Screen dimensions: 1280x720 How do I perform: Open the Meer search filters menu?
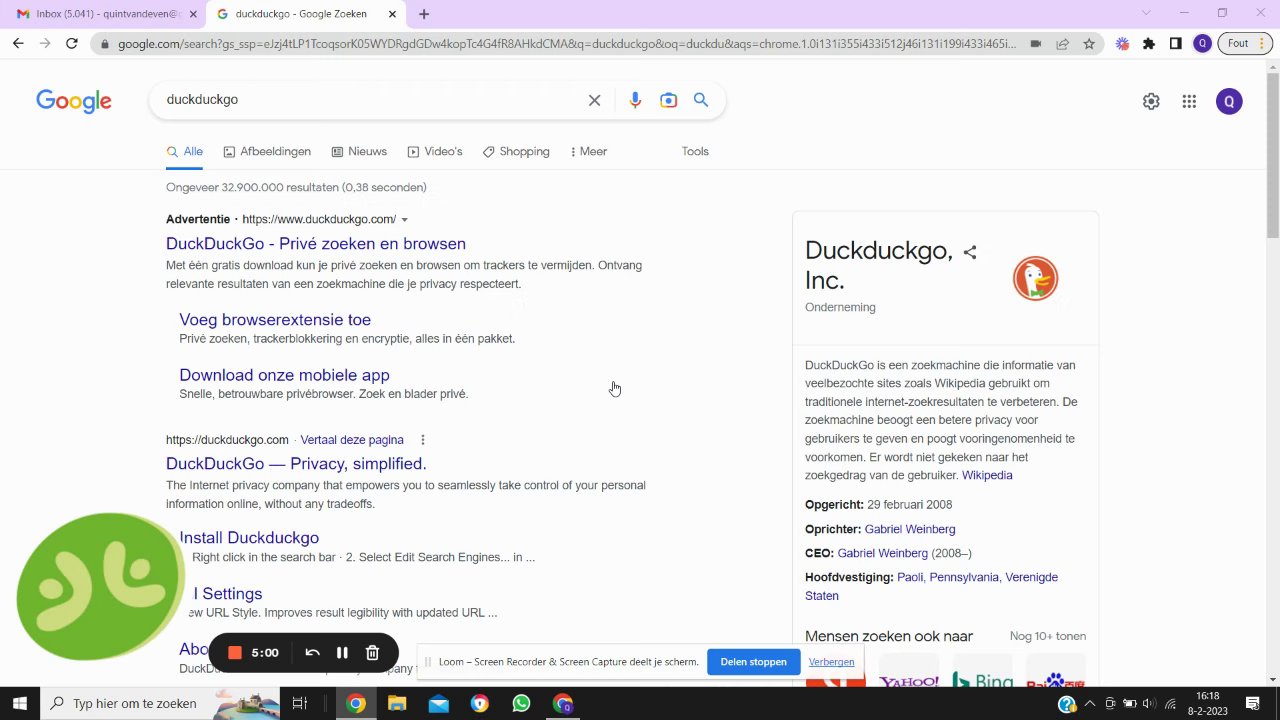click(x=588, y=152)
